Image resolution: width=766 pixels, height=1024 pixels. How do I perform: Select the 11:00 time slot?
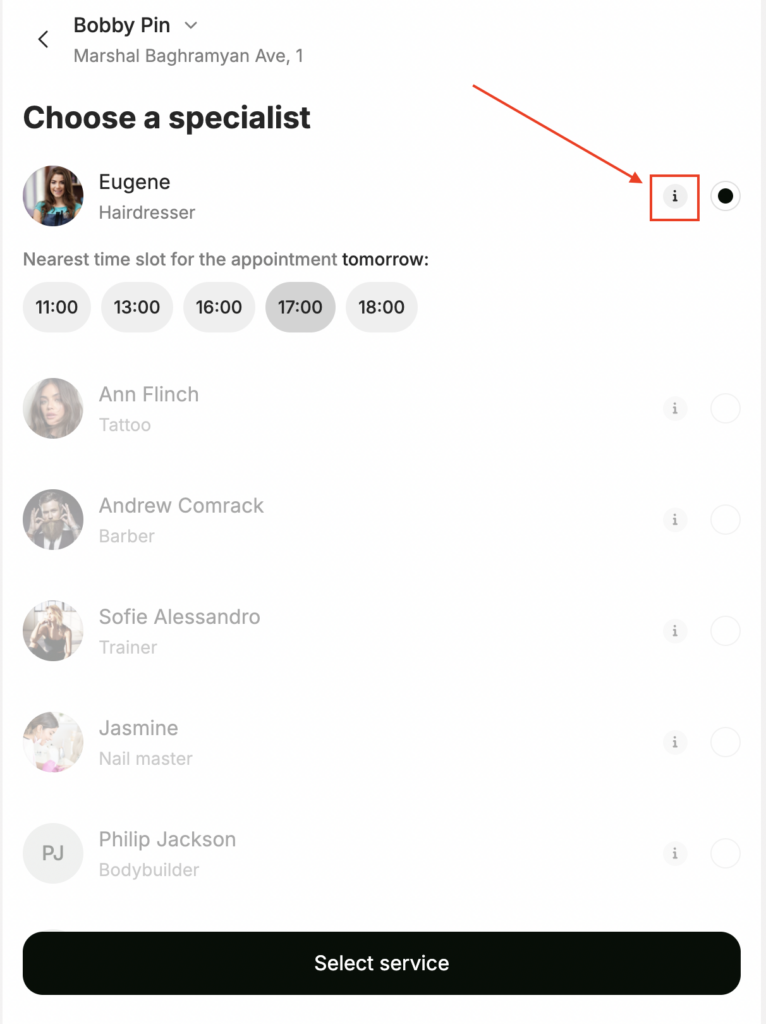pos(57,307)
